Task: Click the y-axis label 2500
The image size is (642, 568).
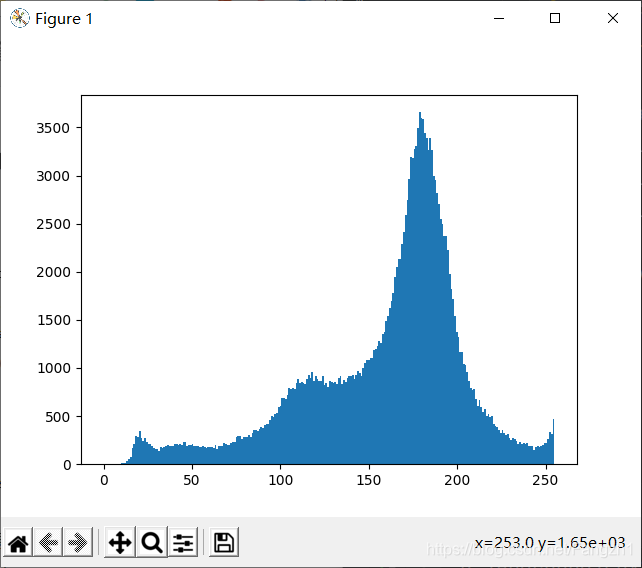Action: coord(53,224)
